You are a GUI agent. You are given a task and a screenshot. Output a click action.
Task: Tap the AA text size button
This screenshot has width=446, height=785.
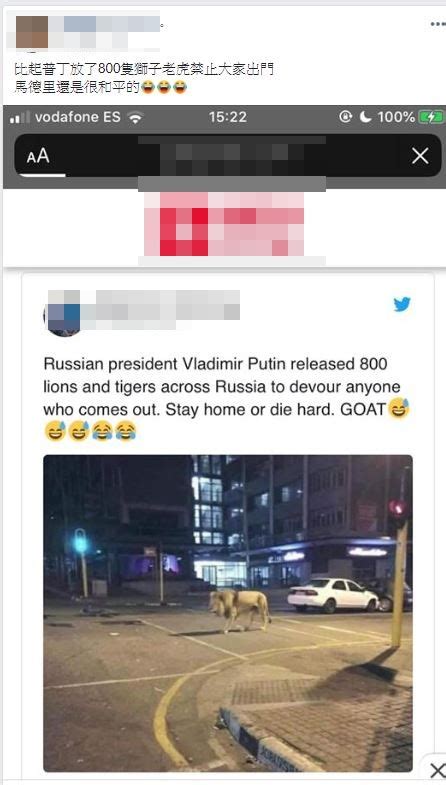38,156
